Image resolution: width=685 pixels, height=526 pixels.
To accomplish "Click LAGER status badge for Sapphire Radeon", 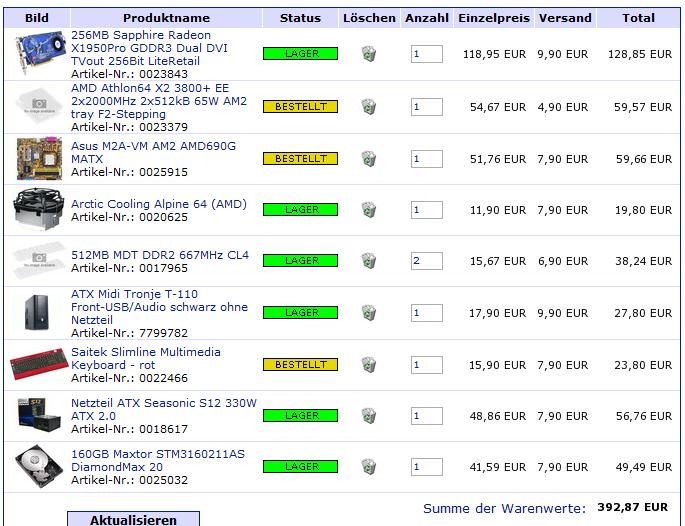I will [301, 54].
